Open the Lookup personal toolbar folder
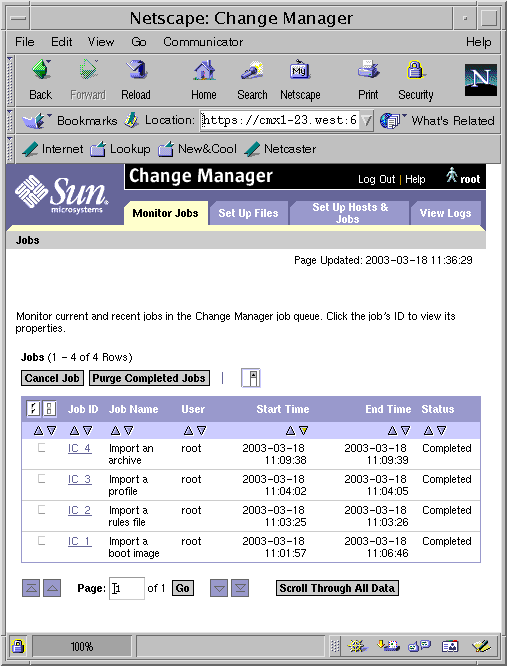The height and width of the screenshot is (666, 507). point(120,149)
